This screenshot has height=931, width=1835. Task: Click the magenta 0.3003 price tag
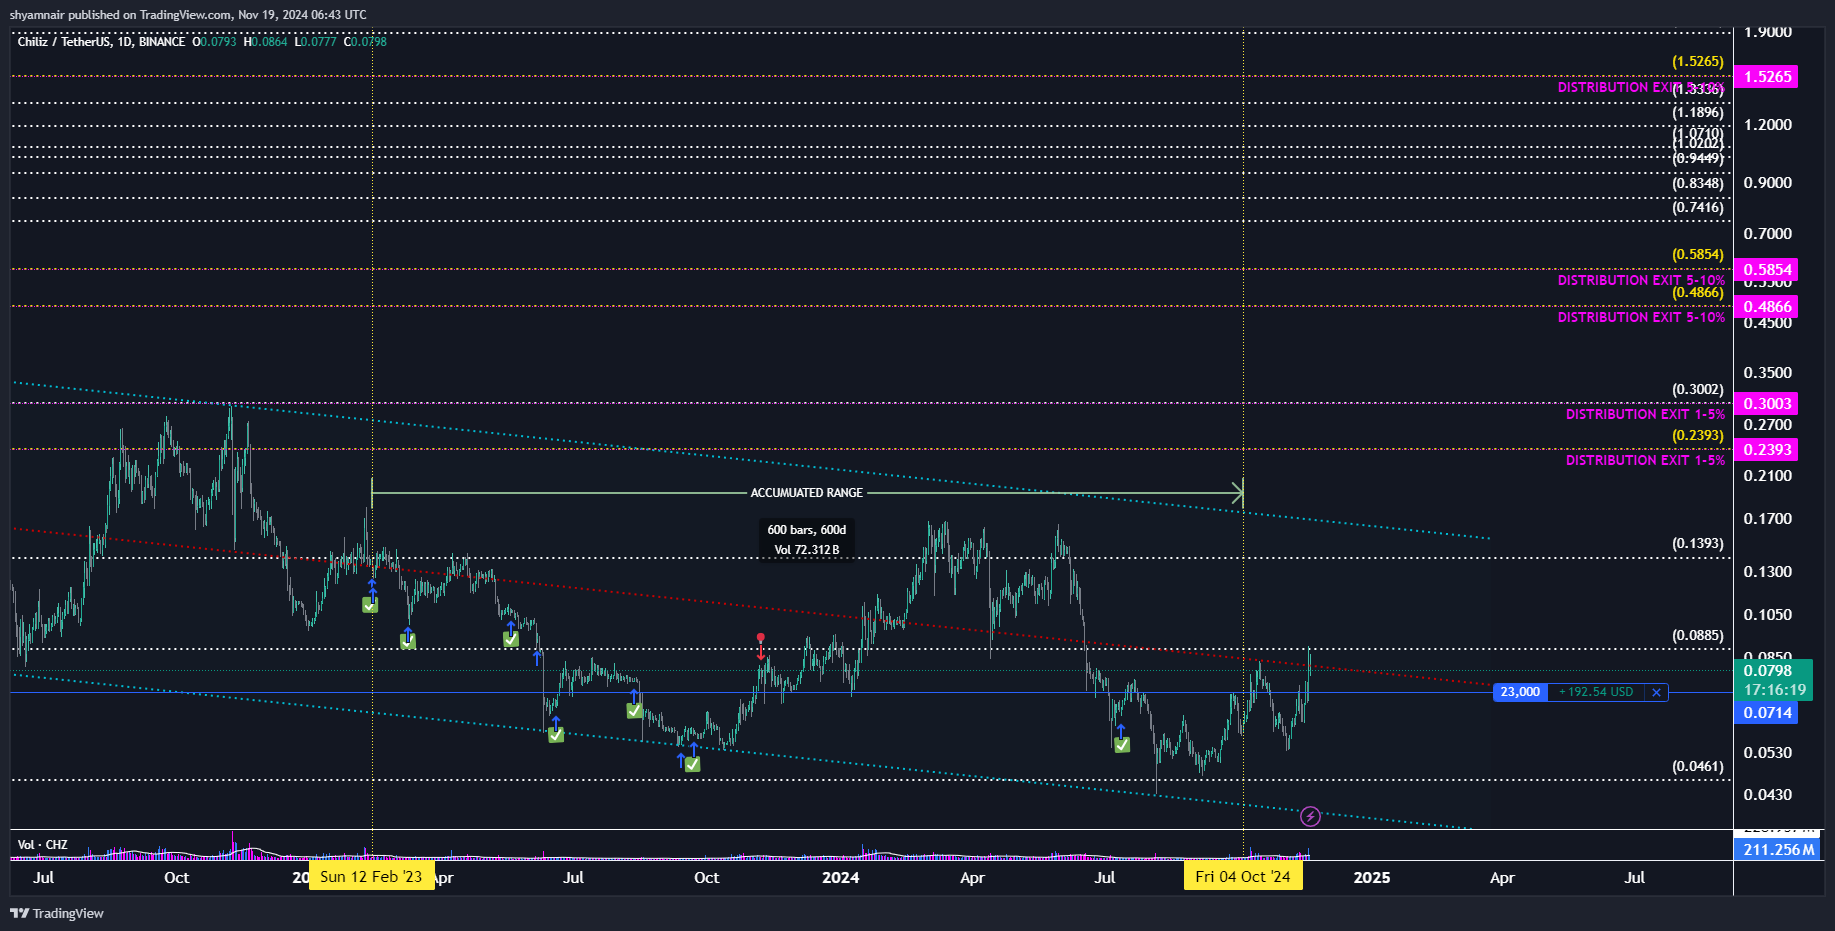coord(1767,404)
